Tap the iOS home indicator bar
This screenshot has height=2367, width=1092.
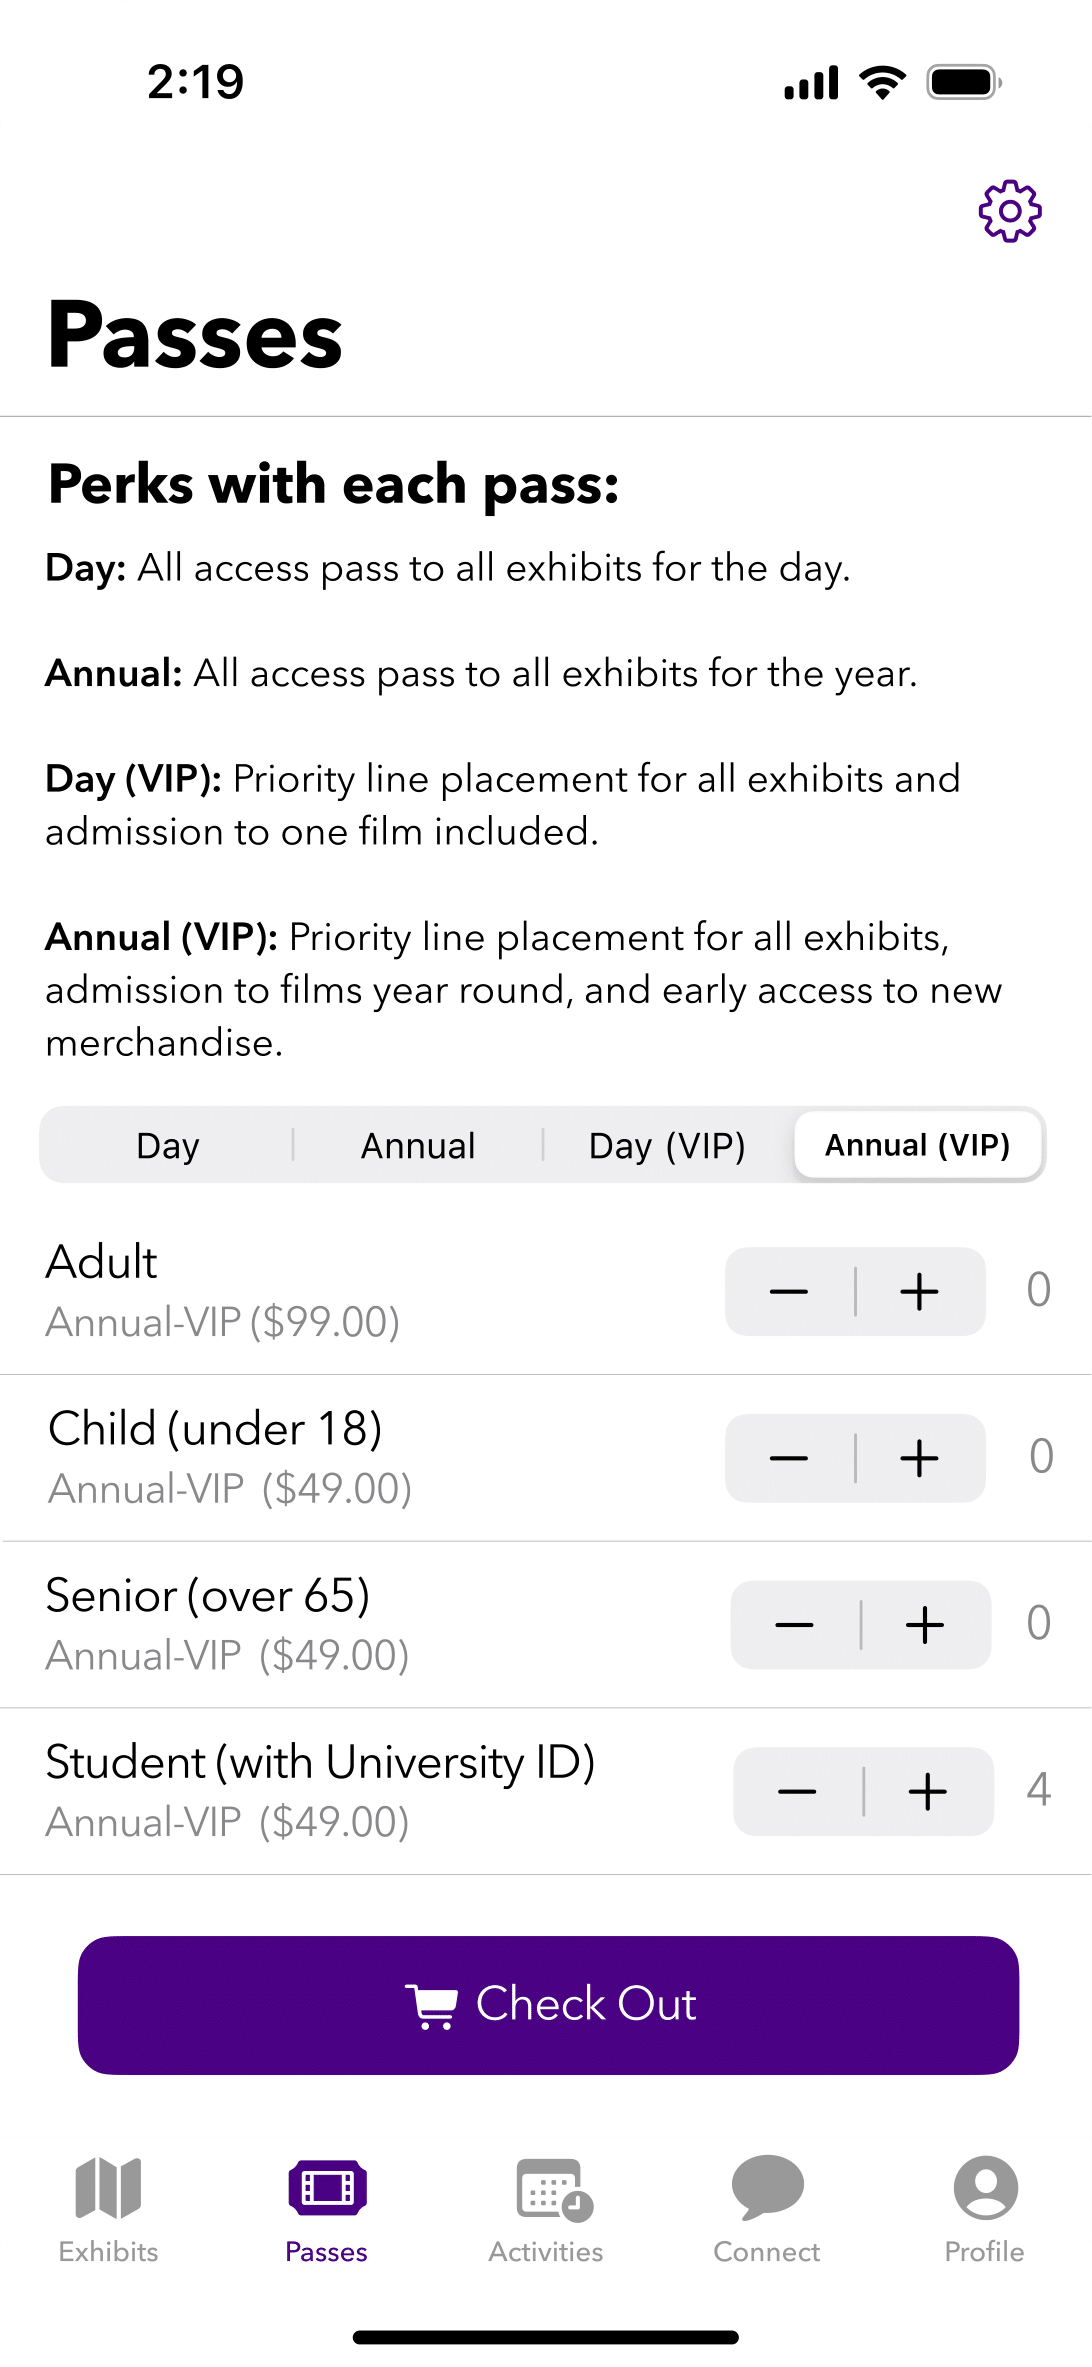click(546, 2337)
